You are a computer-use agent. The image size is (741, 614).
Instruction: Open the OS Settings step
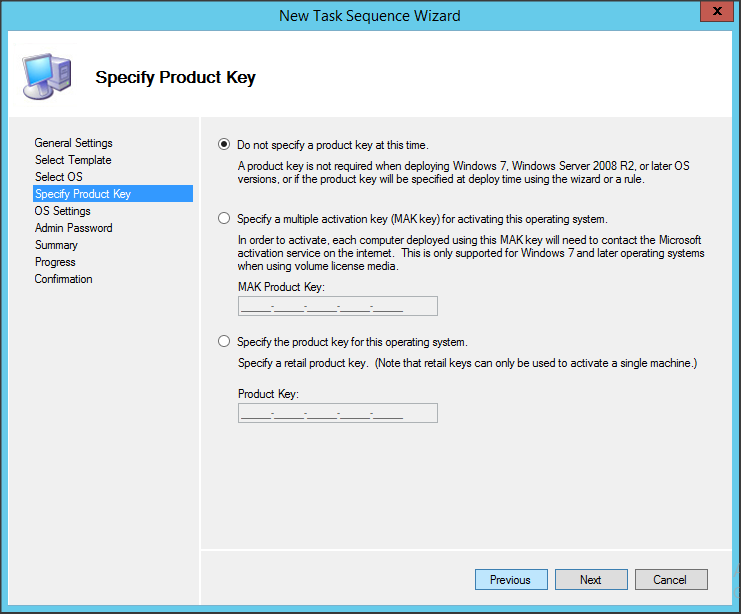62,211
